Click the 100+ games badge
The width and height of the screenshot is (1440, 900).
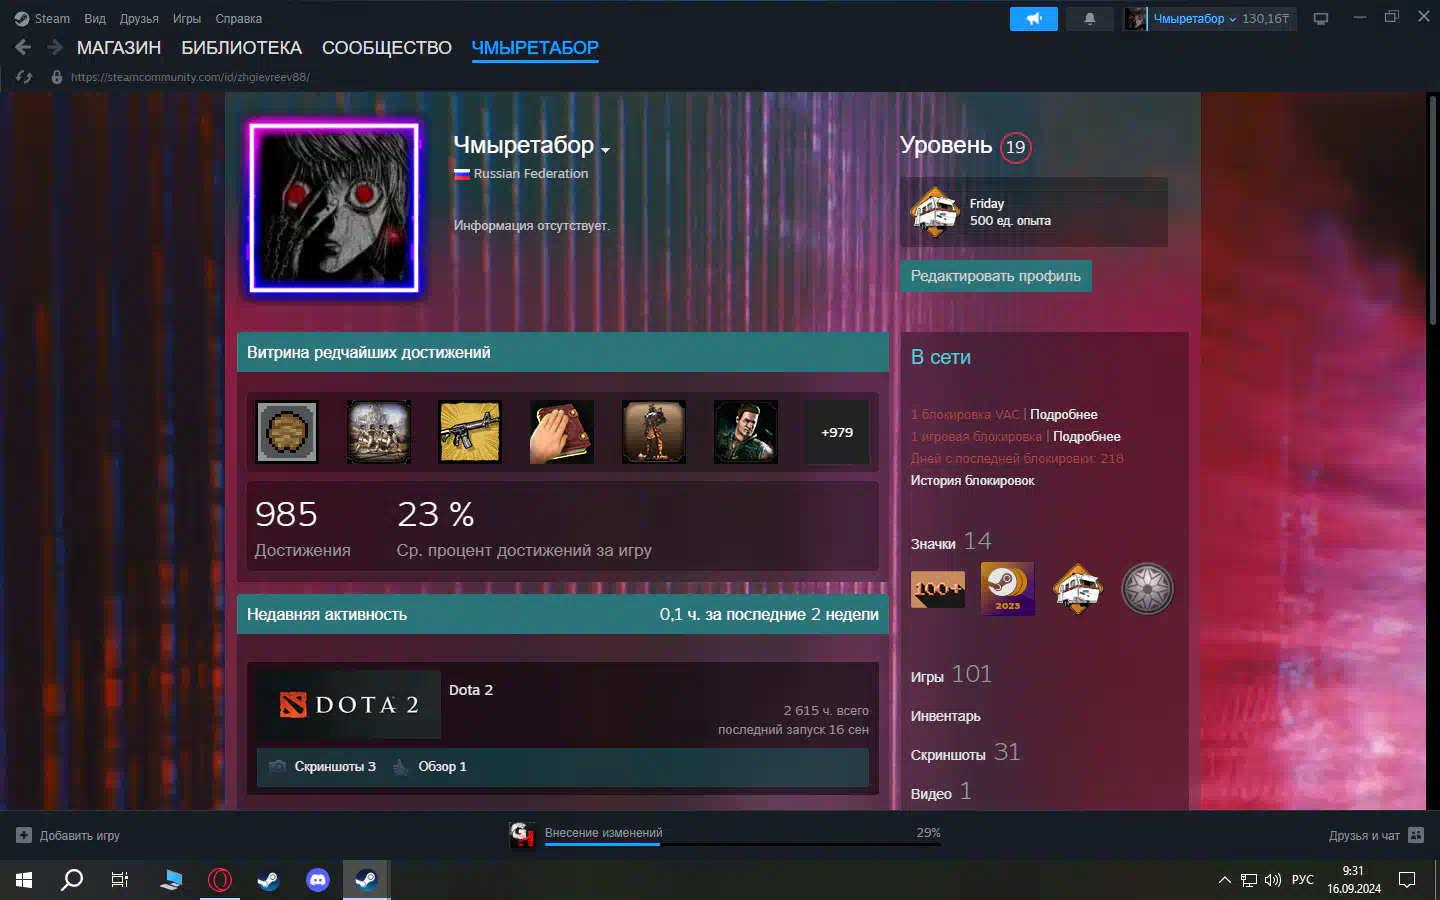tap(938, 589)
